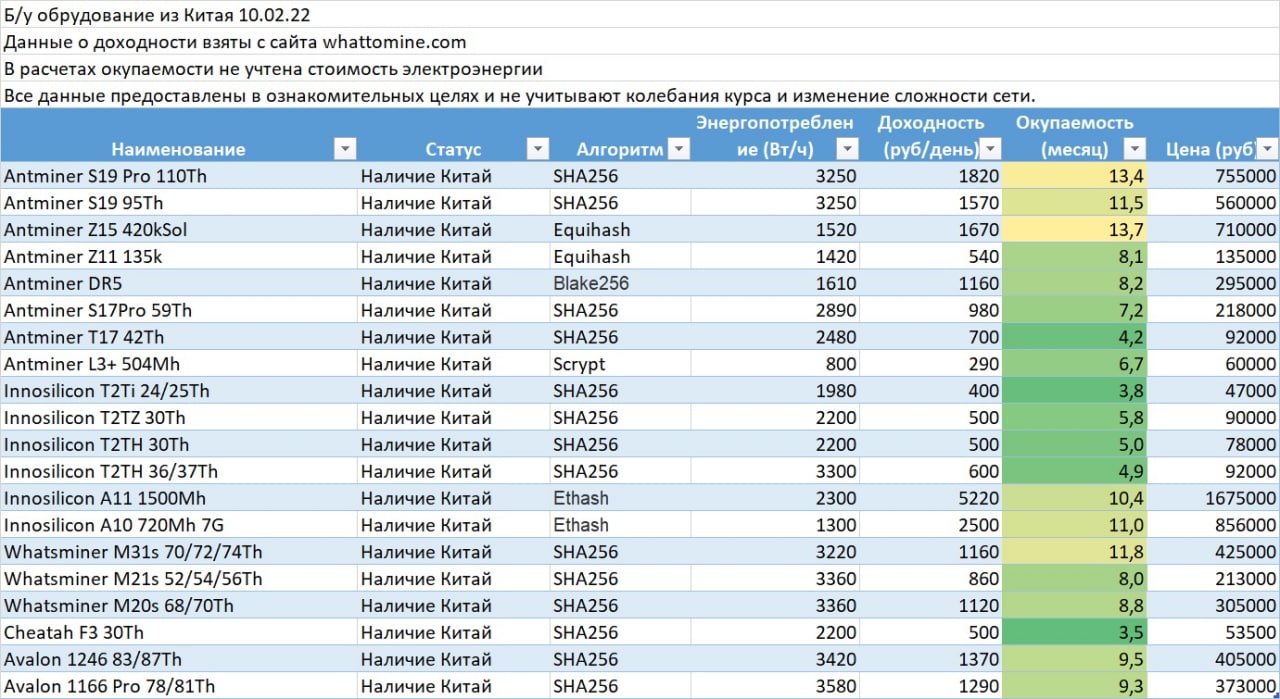Select the note about стоимость электроэнергии
Screen dimensions: 1280x699
(640, 68)
